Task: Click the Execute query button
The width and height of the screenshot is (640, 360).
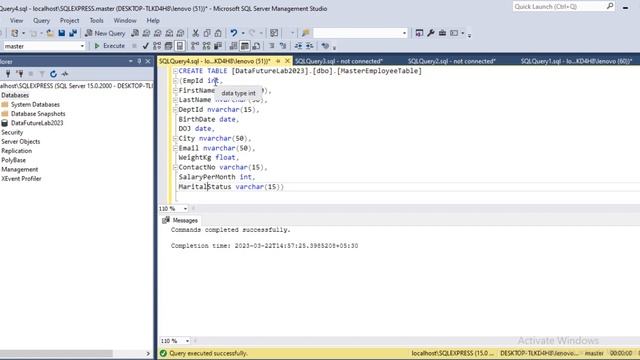Action: tap(109, 46)
